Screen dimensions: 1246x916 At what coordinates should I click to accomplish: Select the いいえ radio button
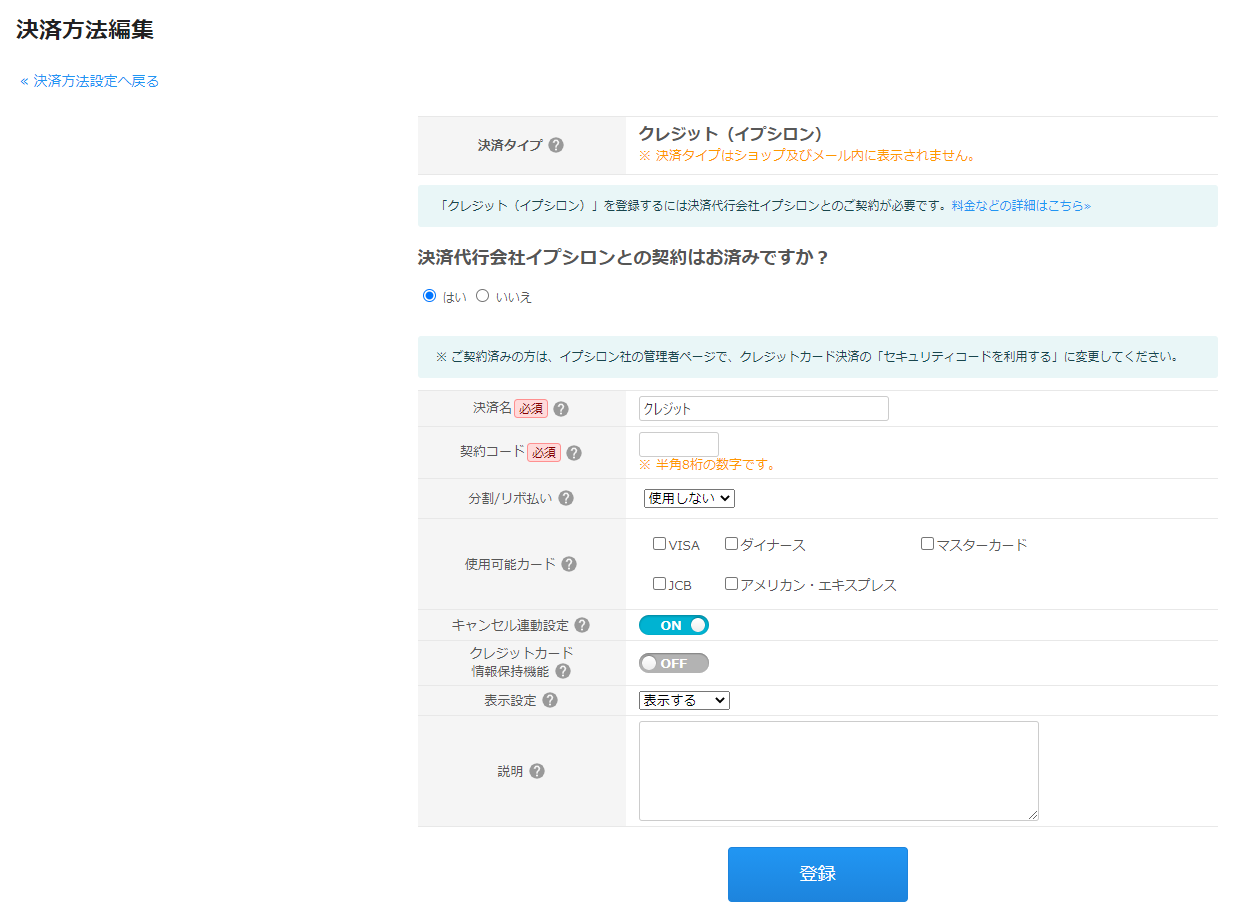483,295
